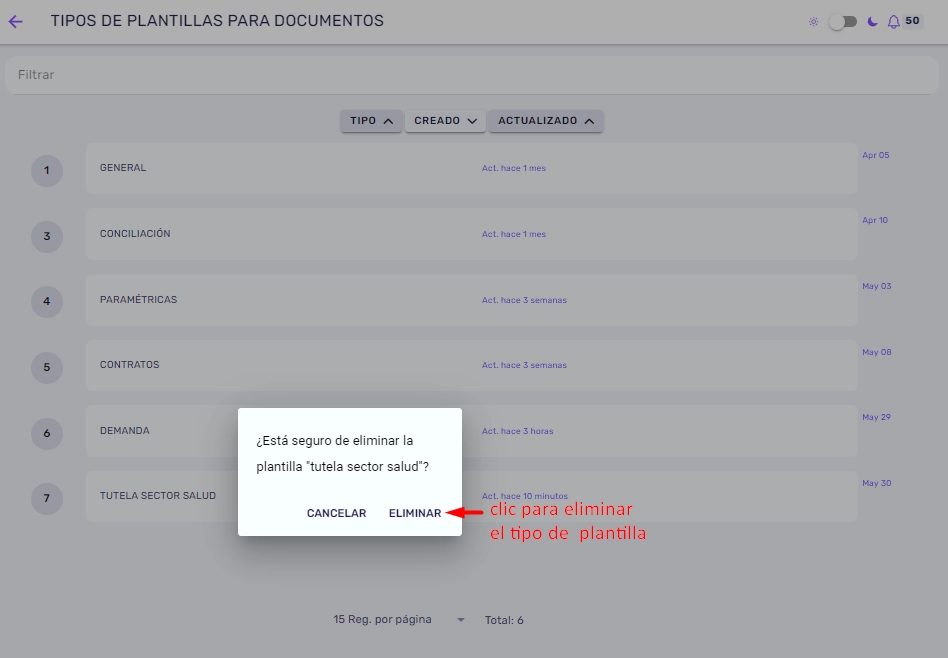
Task: Click the dialog confirmation question text
Action: coord(342,454)
